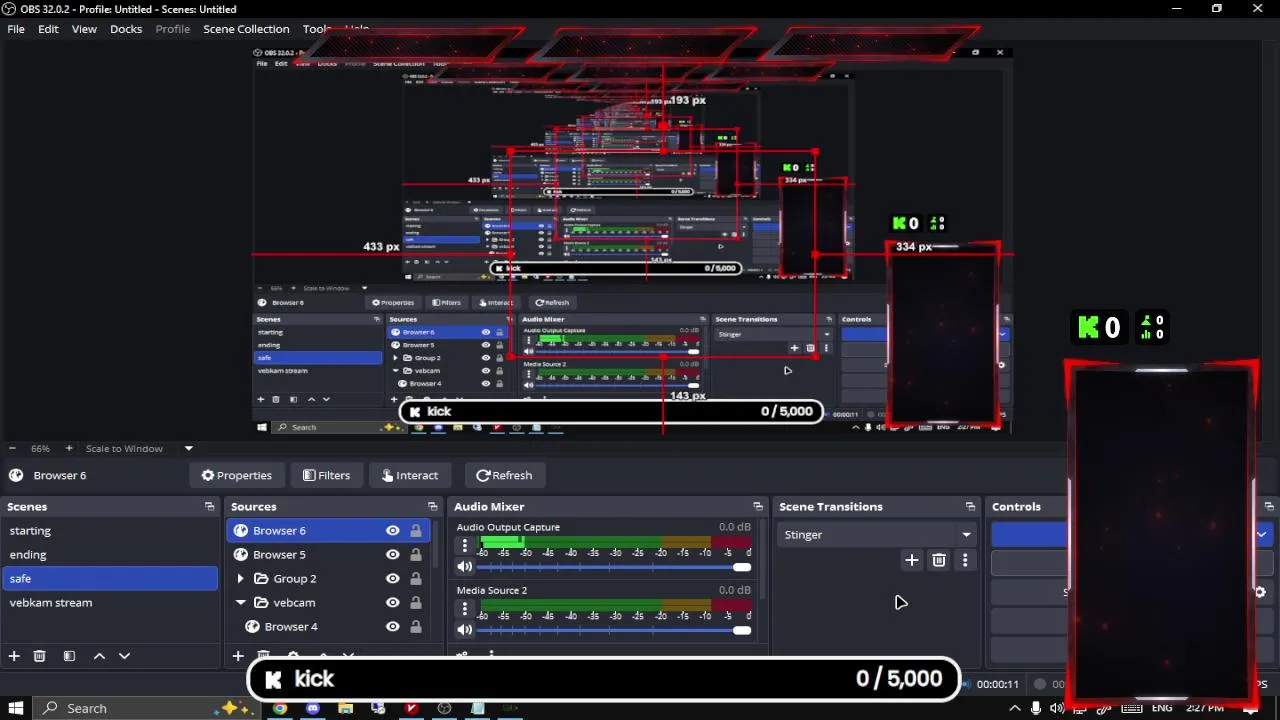
Task: Toggle lock on Group 2
Action: pos(416,579)
